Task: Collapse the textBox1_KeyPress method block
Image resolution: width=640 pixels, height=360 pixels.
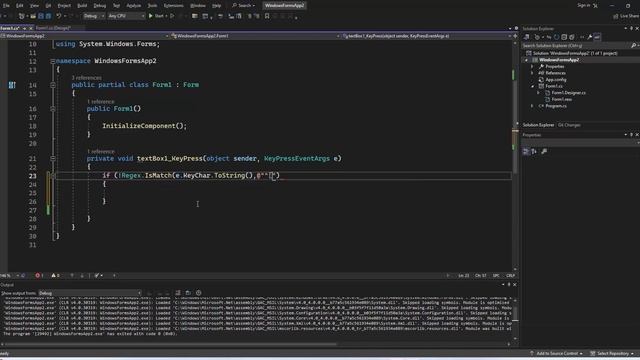Action: 53,158
